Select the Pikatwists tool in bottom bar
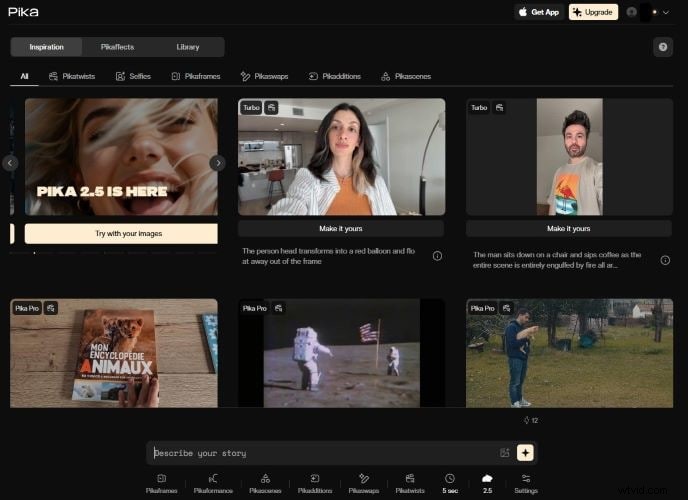Viewport: 688px width, 500px height. (410, 484)
